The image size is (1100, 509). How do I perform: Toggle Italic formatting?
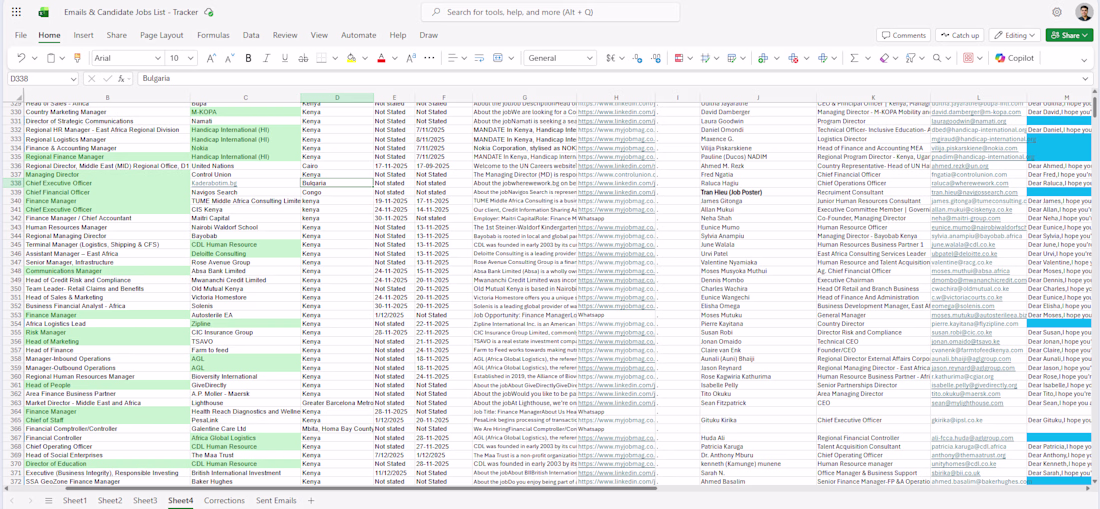click(x=267, y=58)
